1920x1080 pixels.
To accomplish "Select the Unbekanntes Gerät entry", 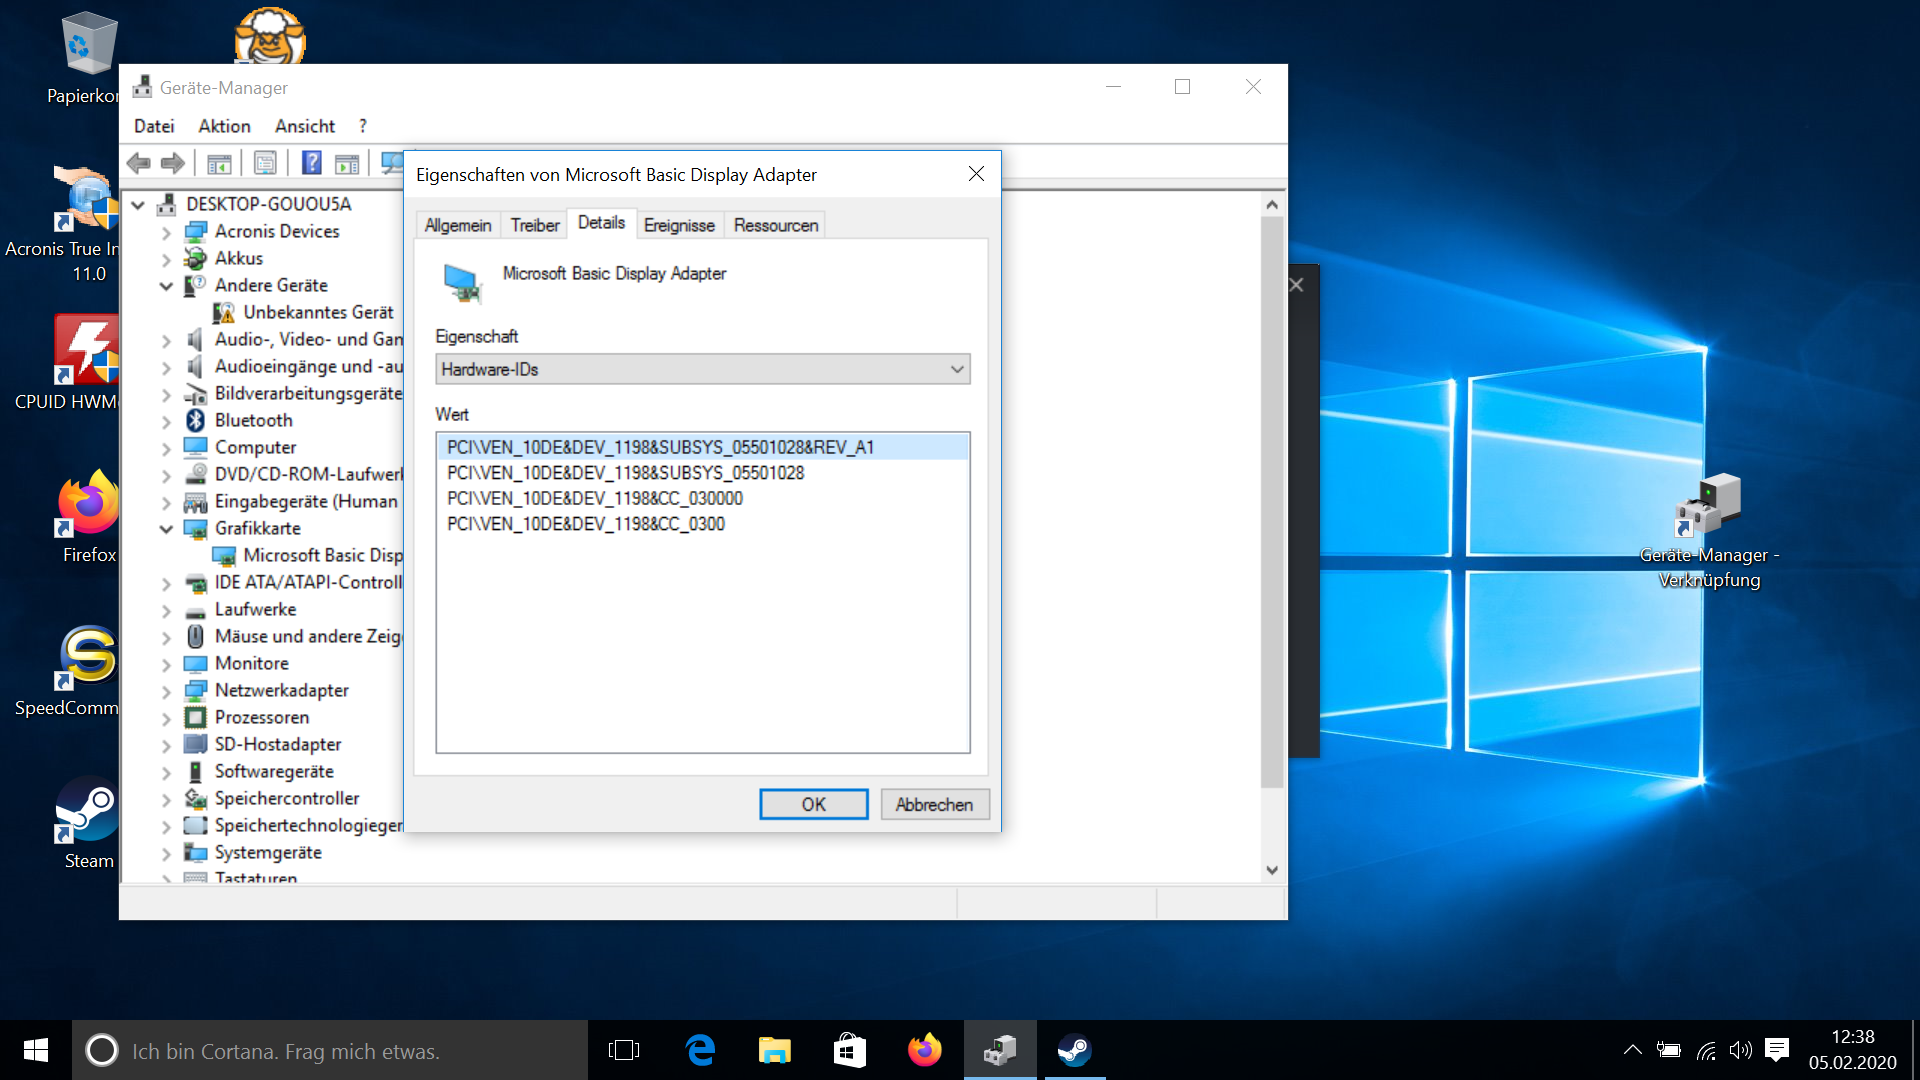I will 318,312.
